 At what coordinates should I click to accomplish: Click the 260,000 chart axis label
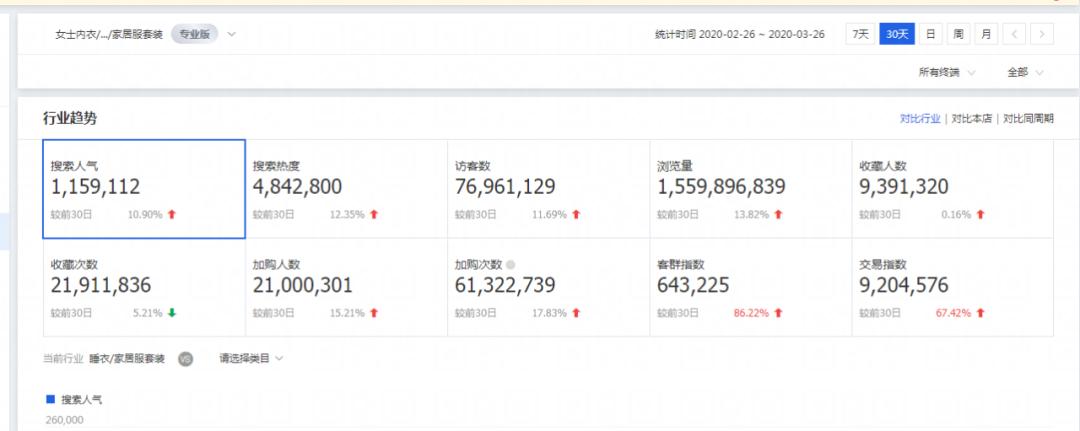pyautogui.click(x=65, y=420)
